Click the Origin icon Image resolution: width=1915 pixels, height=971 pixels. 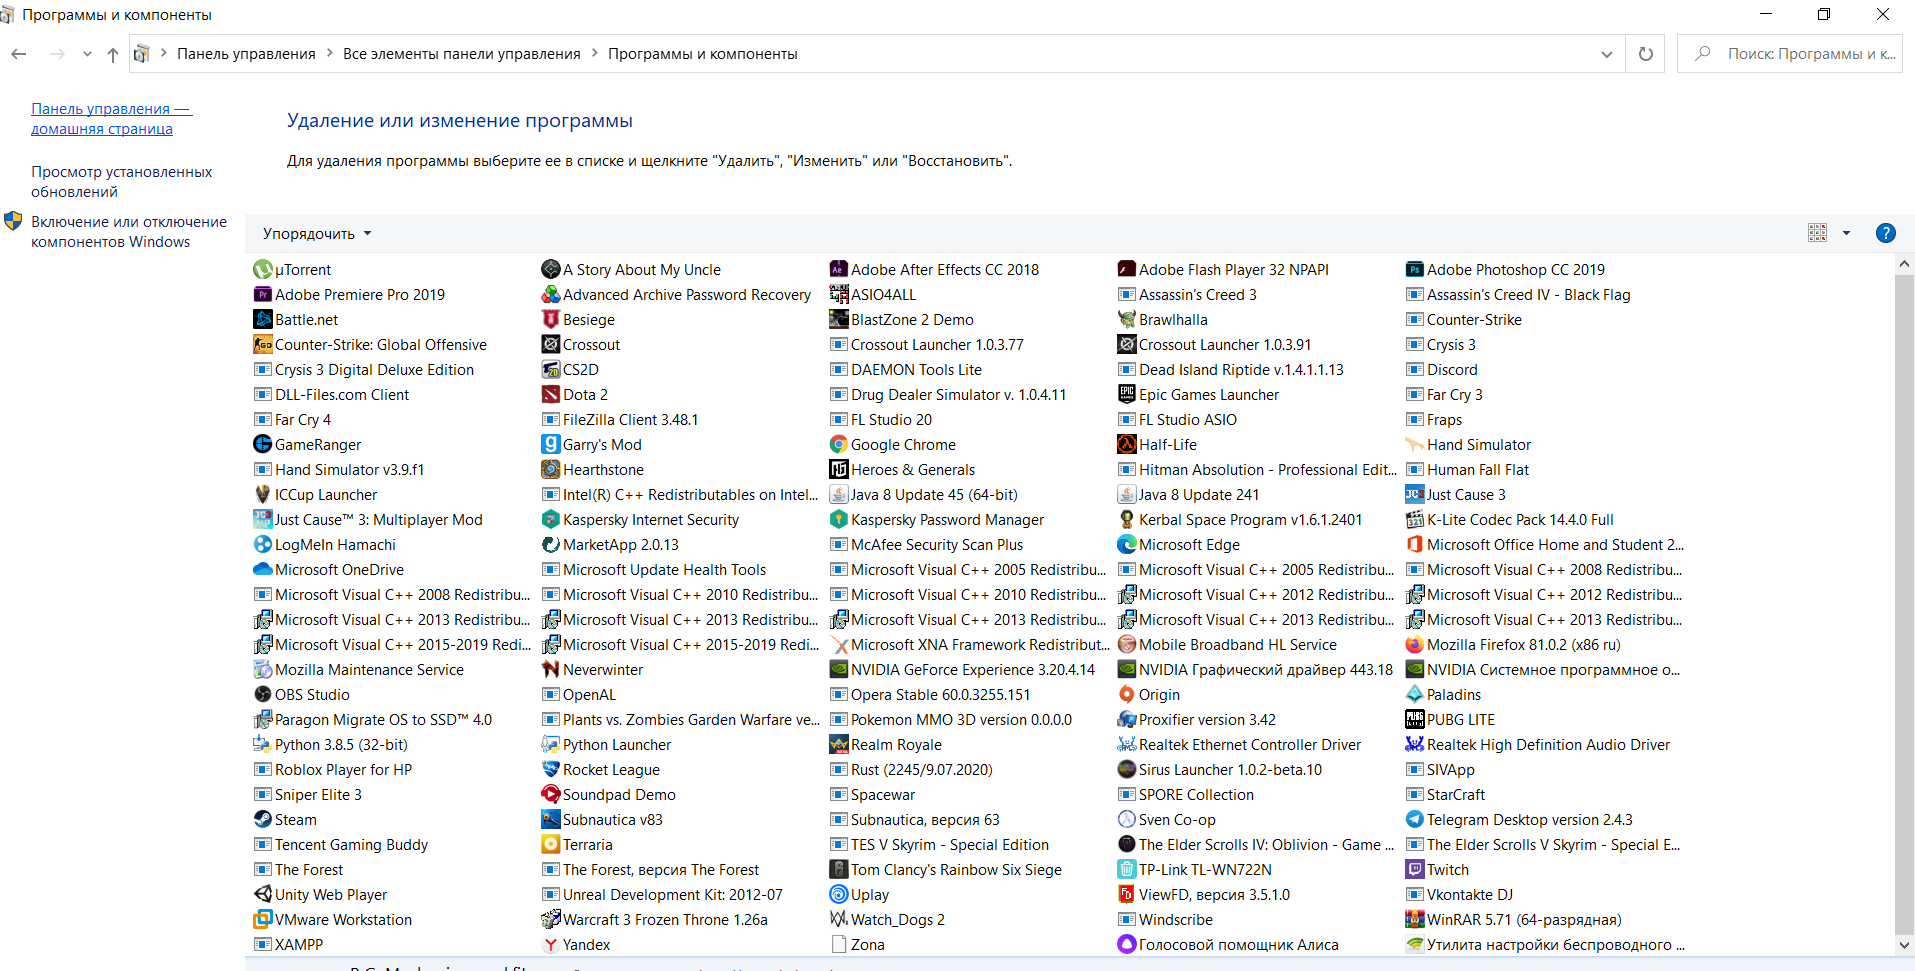coord(1127,695)
